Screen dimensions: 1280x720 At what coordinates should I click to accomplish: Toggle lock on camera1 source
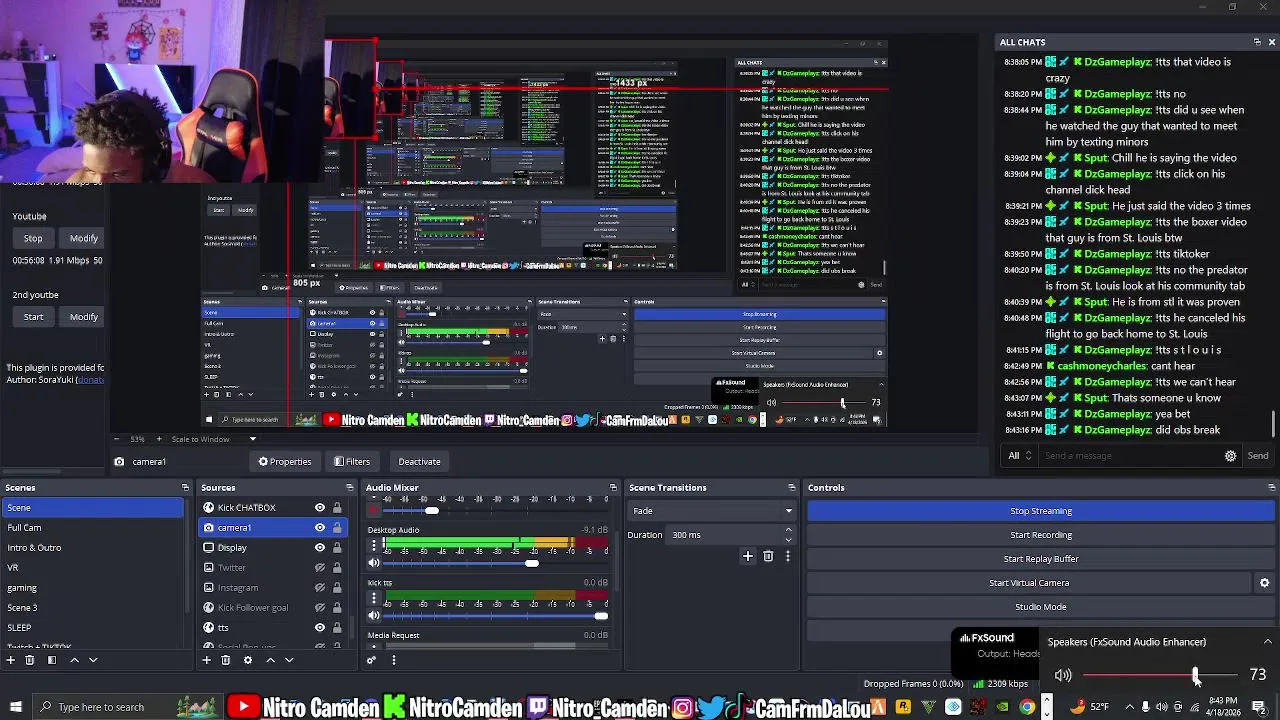point(337,528)
